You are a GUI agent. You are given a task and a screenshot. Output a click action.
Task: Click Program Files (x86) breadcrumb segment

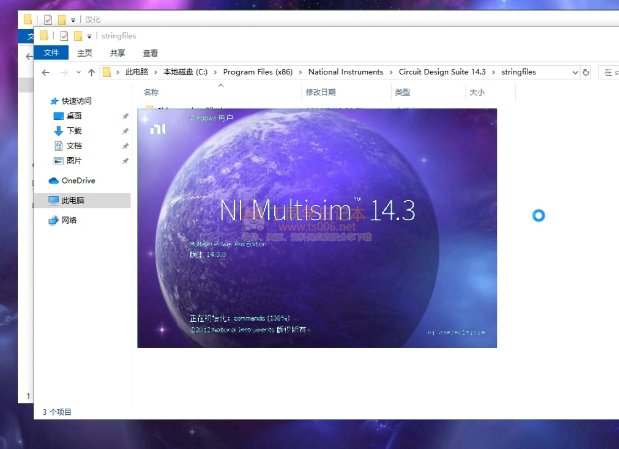[x=257, y=73]
